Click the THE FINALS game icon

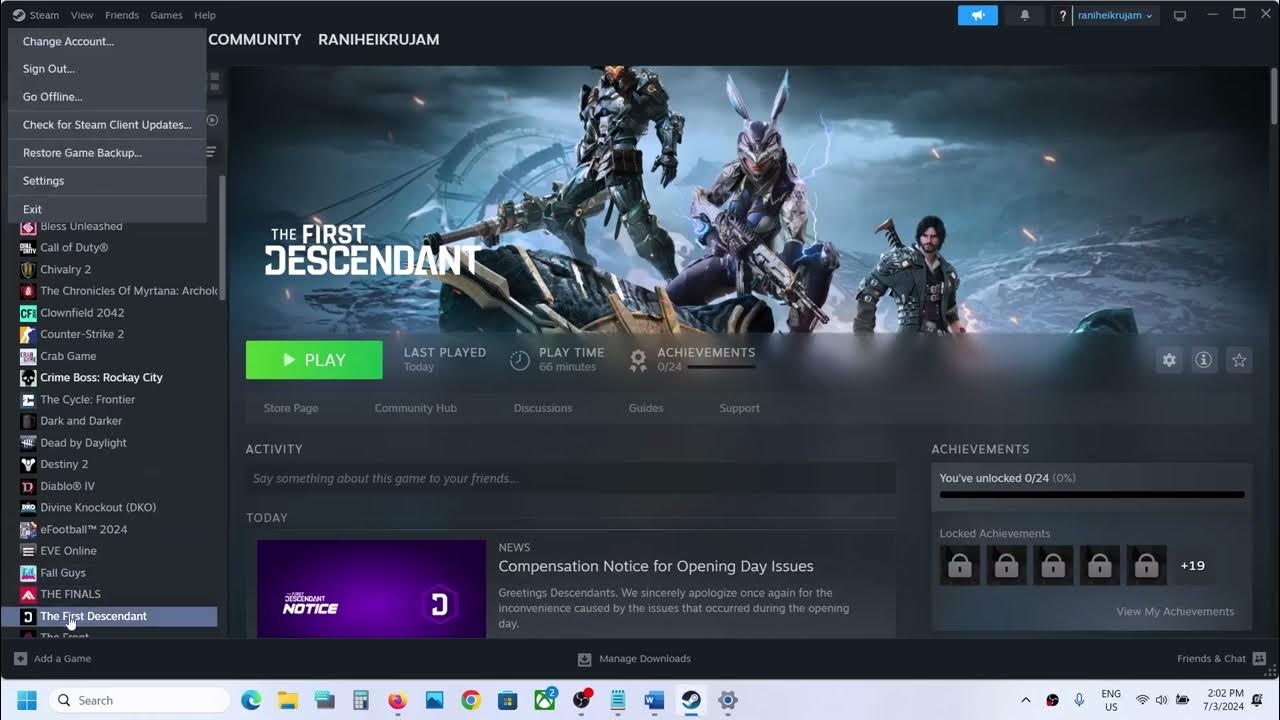(28, 594)
